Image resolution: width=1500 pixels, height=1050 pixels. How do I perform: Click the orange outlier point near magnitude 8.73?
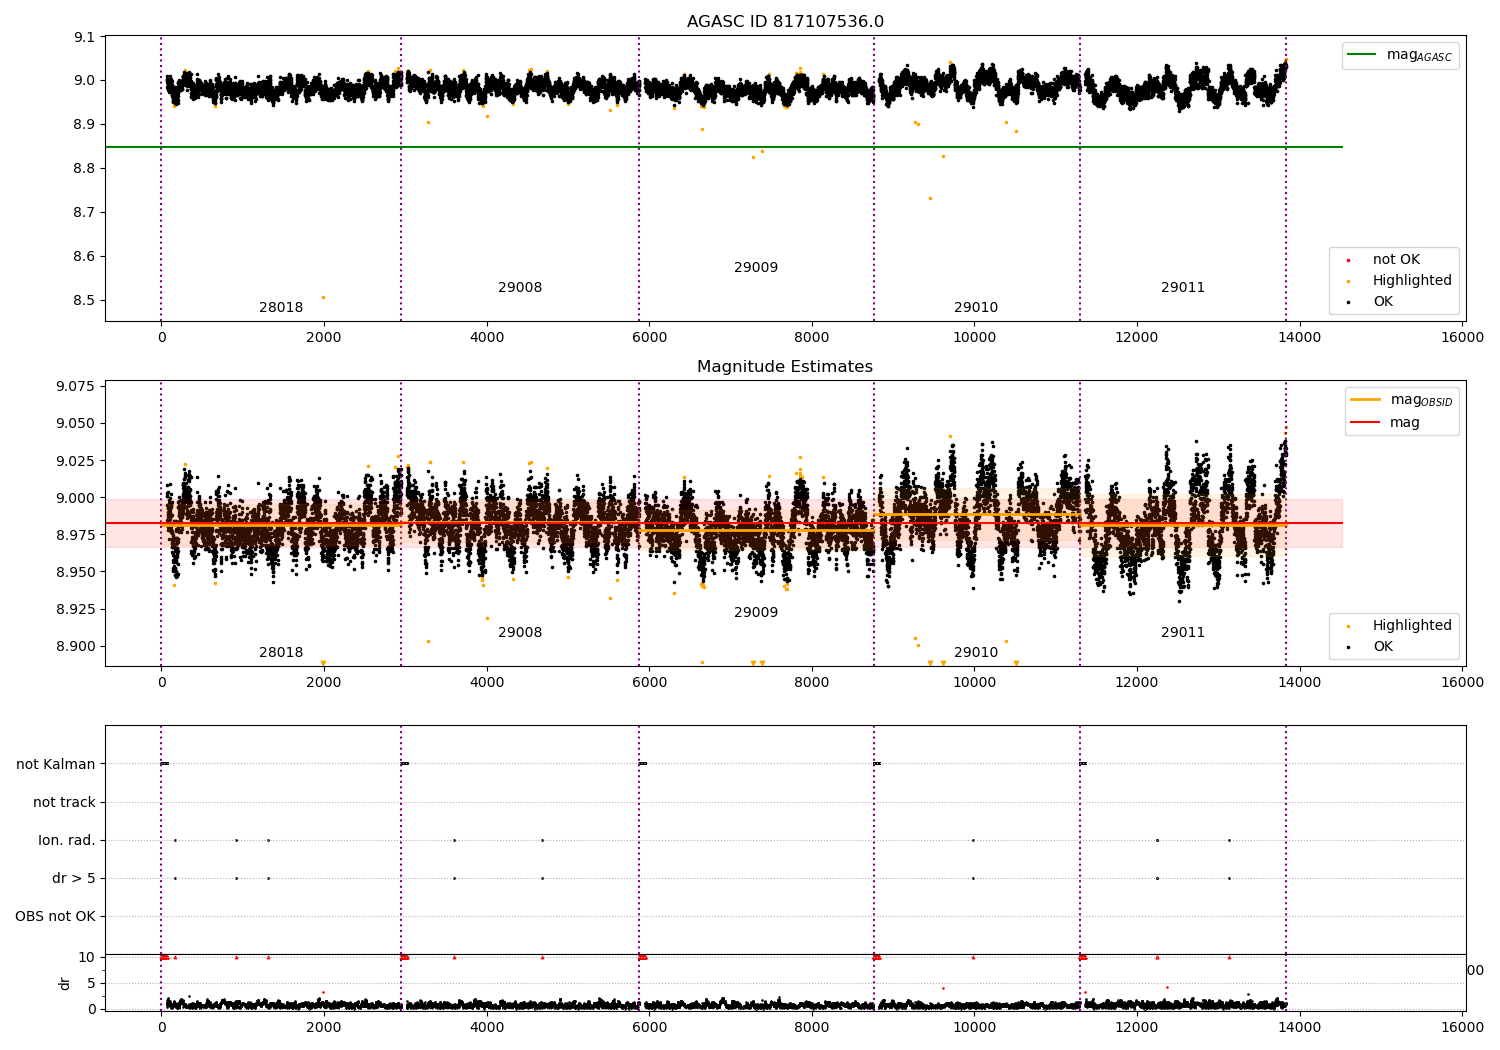pyautogui.click(x=930, y=198)
